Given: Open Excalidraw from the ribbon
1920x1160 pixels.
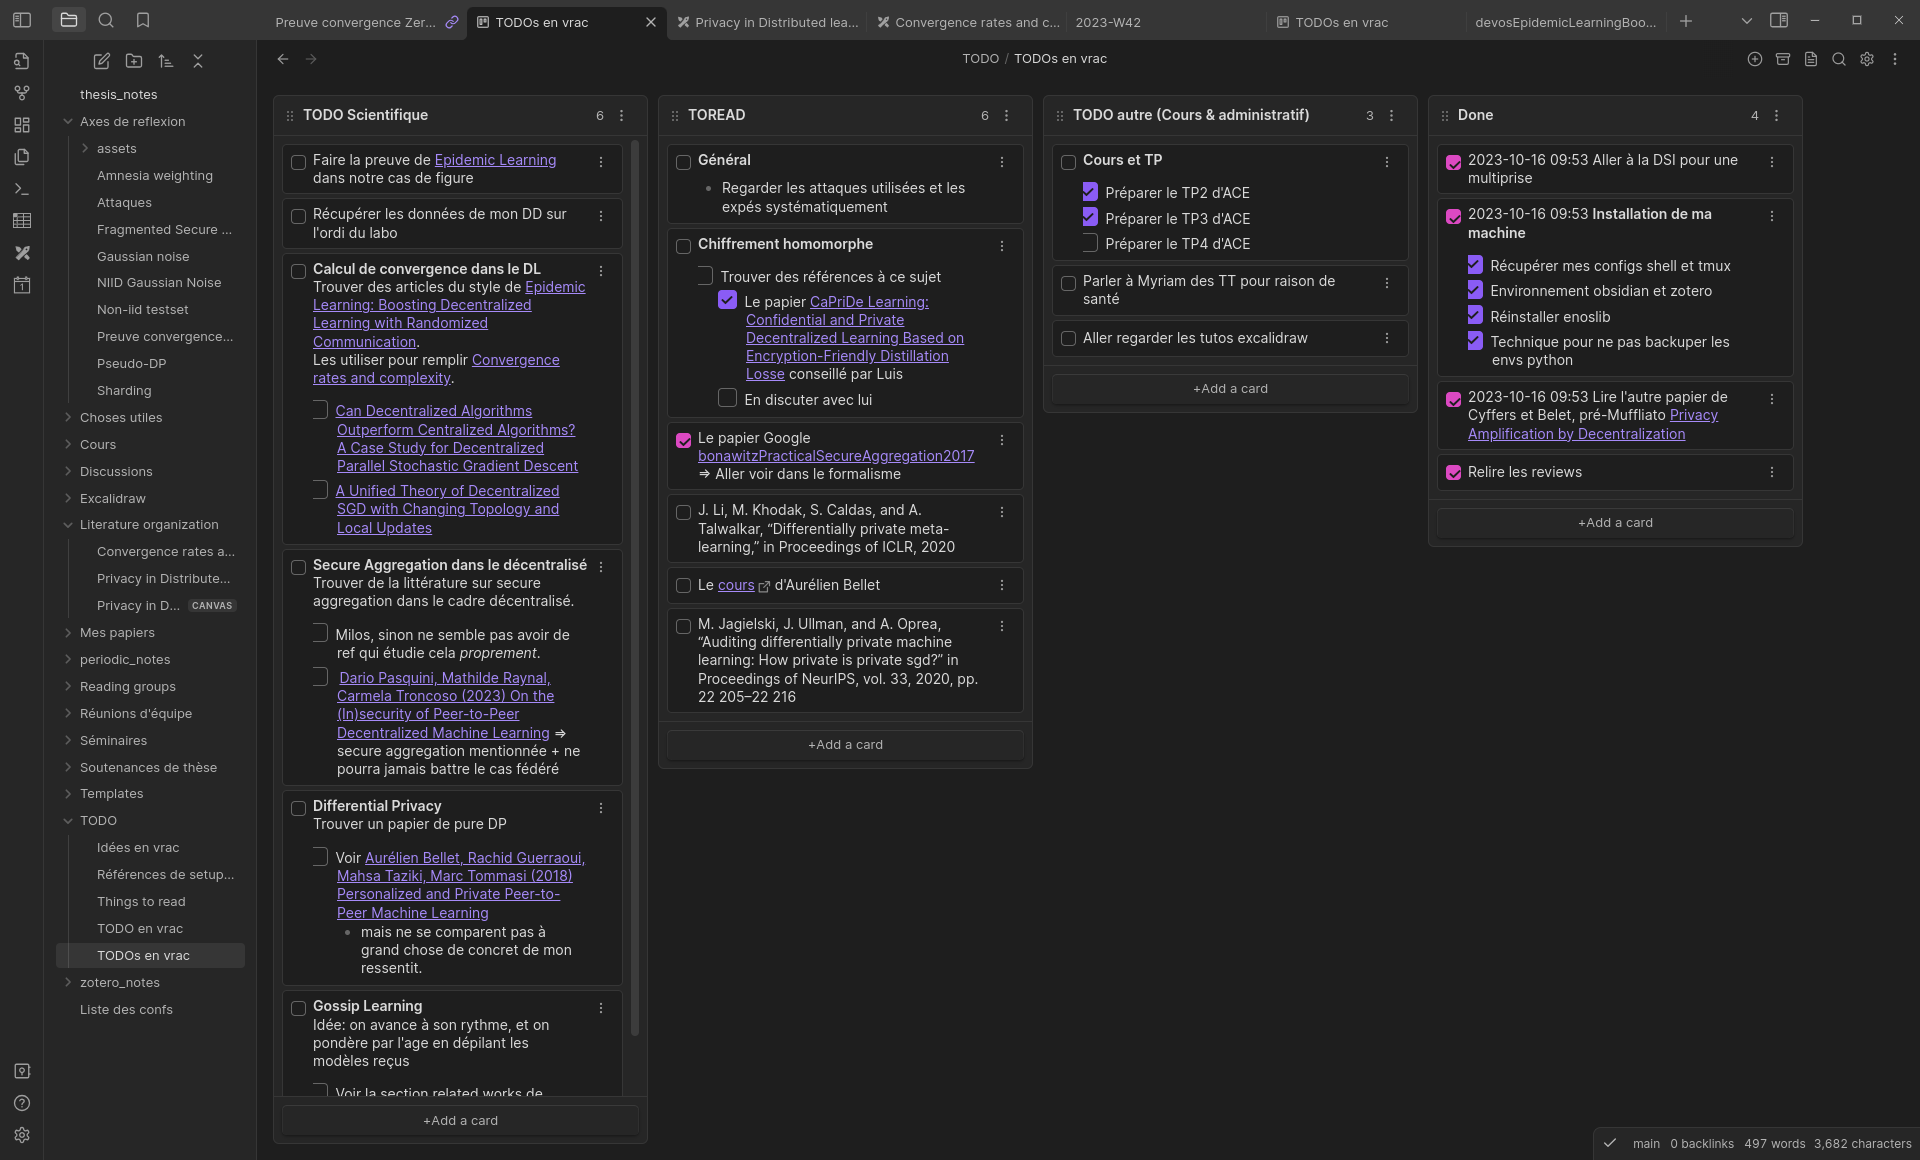Looking at the screenshot, I should 22,253.
